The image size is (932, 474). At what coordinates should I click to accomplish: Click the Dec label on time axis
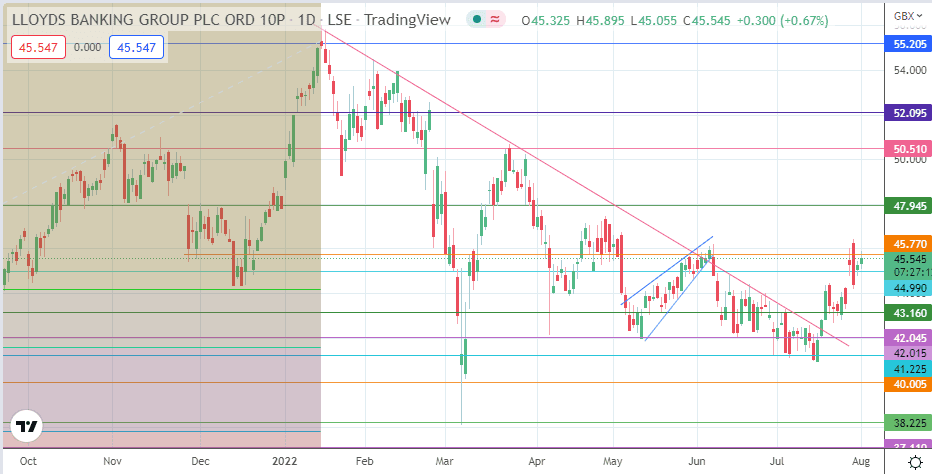[x=200, y=461]
